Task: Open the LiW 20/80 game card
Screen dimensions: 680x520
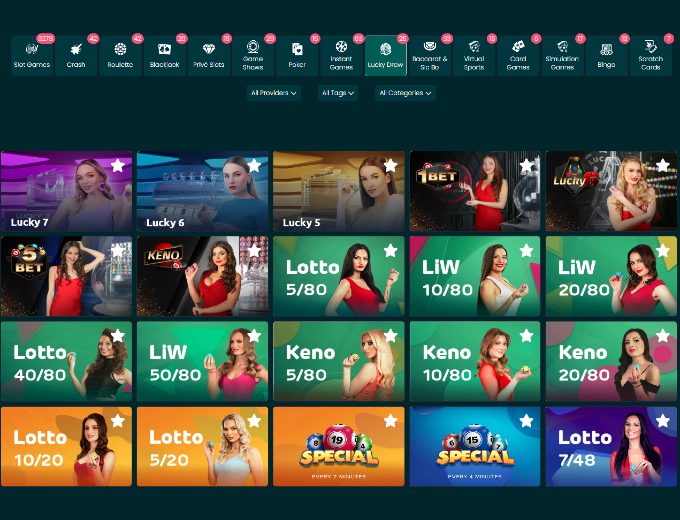Action: click(611, 276)
